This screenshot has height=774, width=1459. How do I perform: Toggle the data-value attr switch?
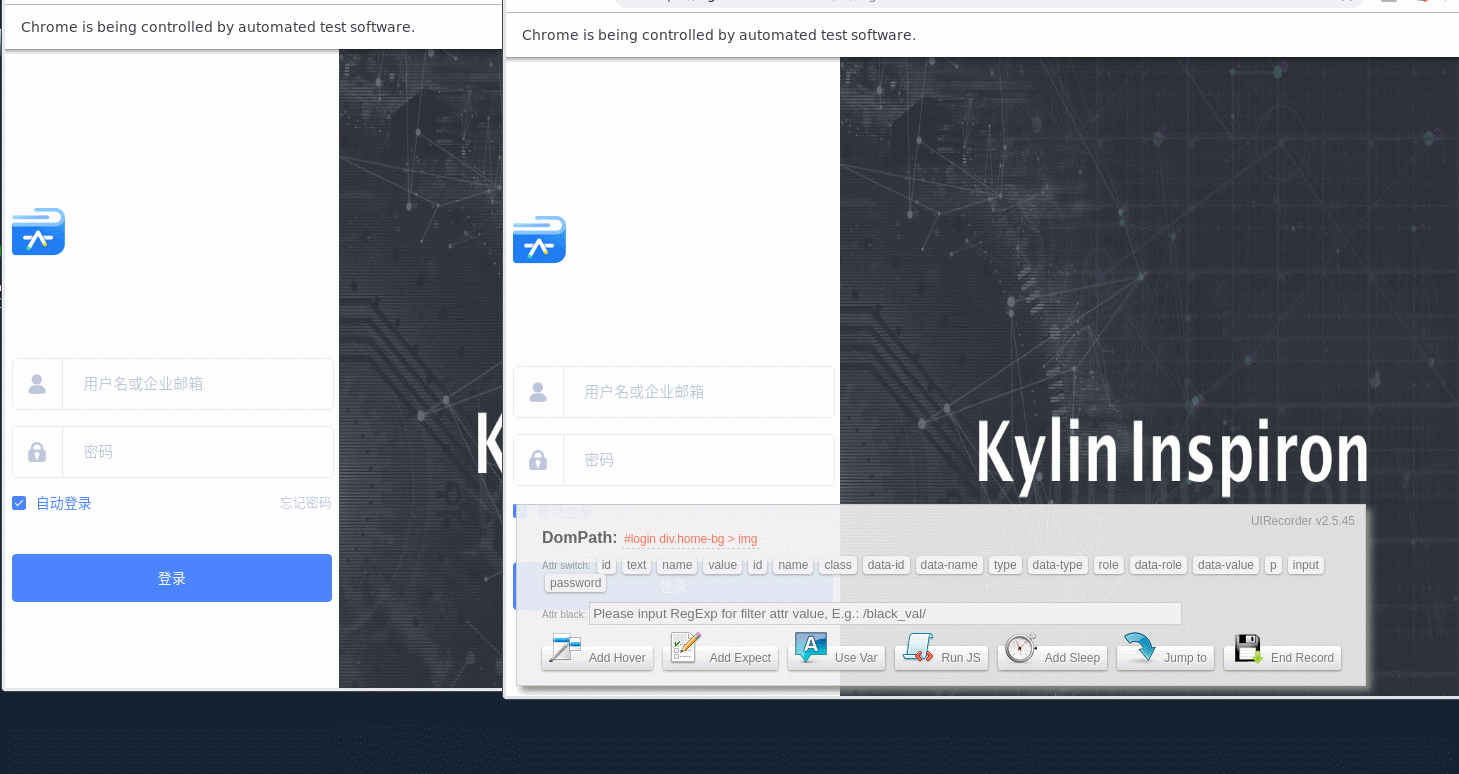pyautogui.click(x=1225, y=565)
